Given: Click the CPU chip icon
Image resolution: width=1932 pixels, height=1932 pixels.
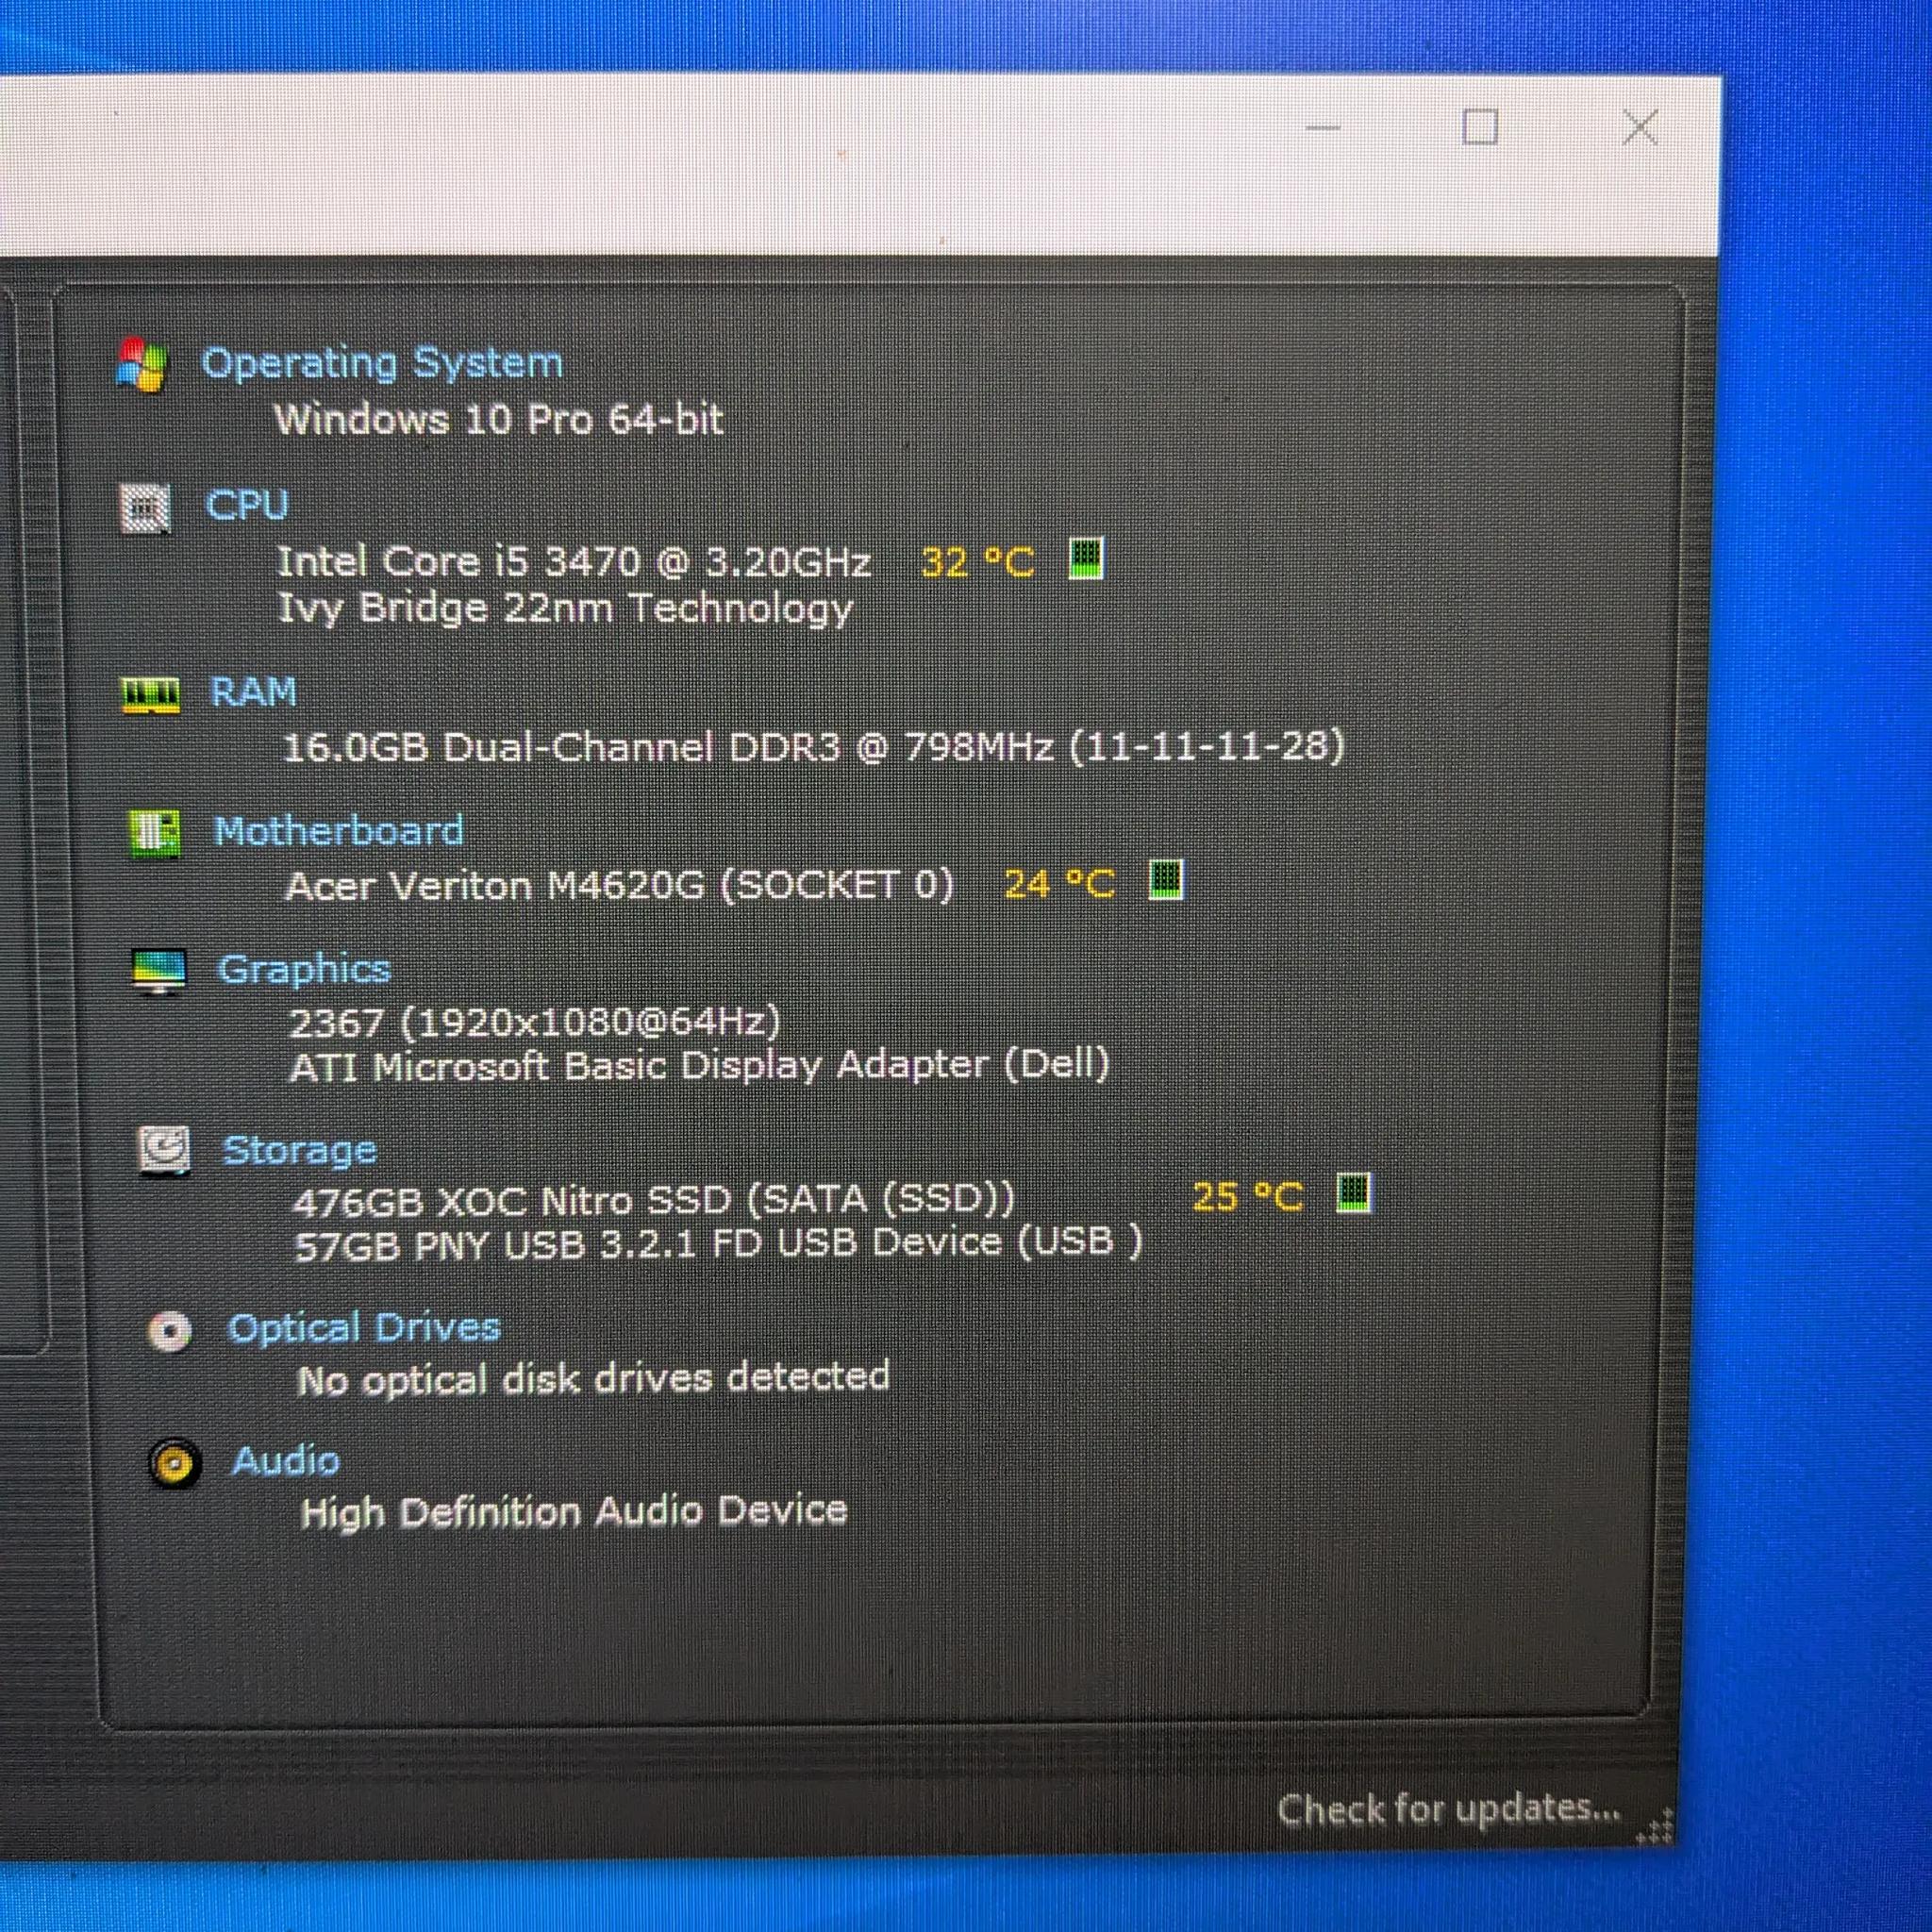Looking at the screenshot, I should click(x=145, y=508).
